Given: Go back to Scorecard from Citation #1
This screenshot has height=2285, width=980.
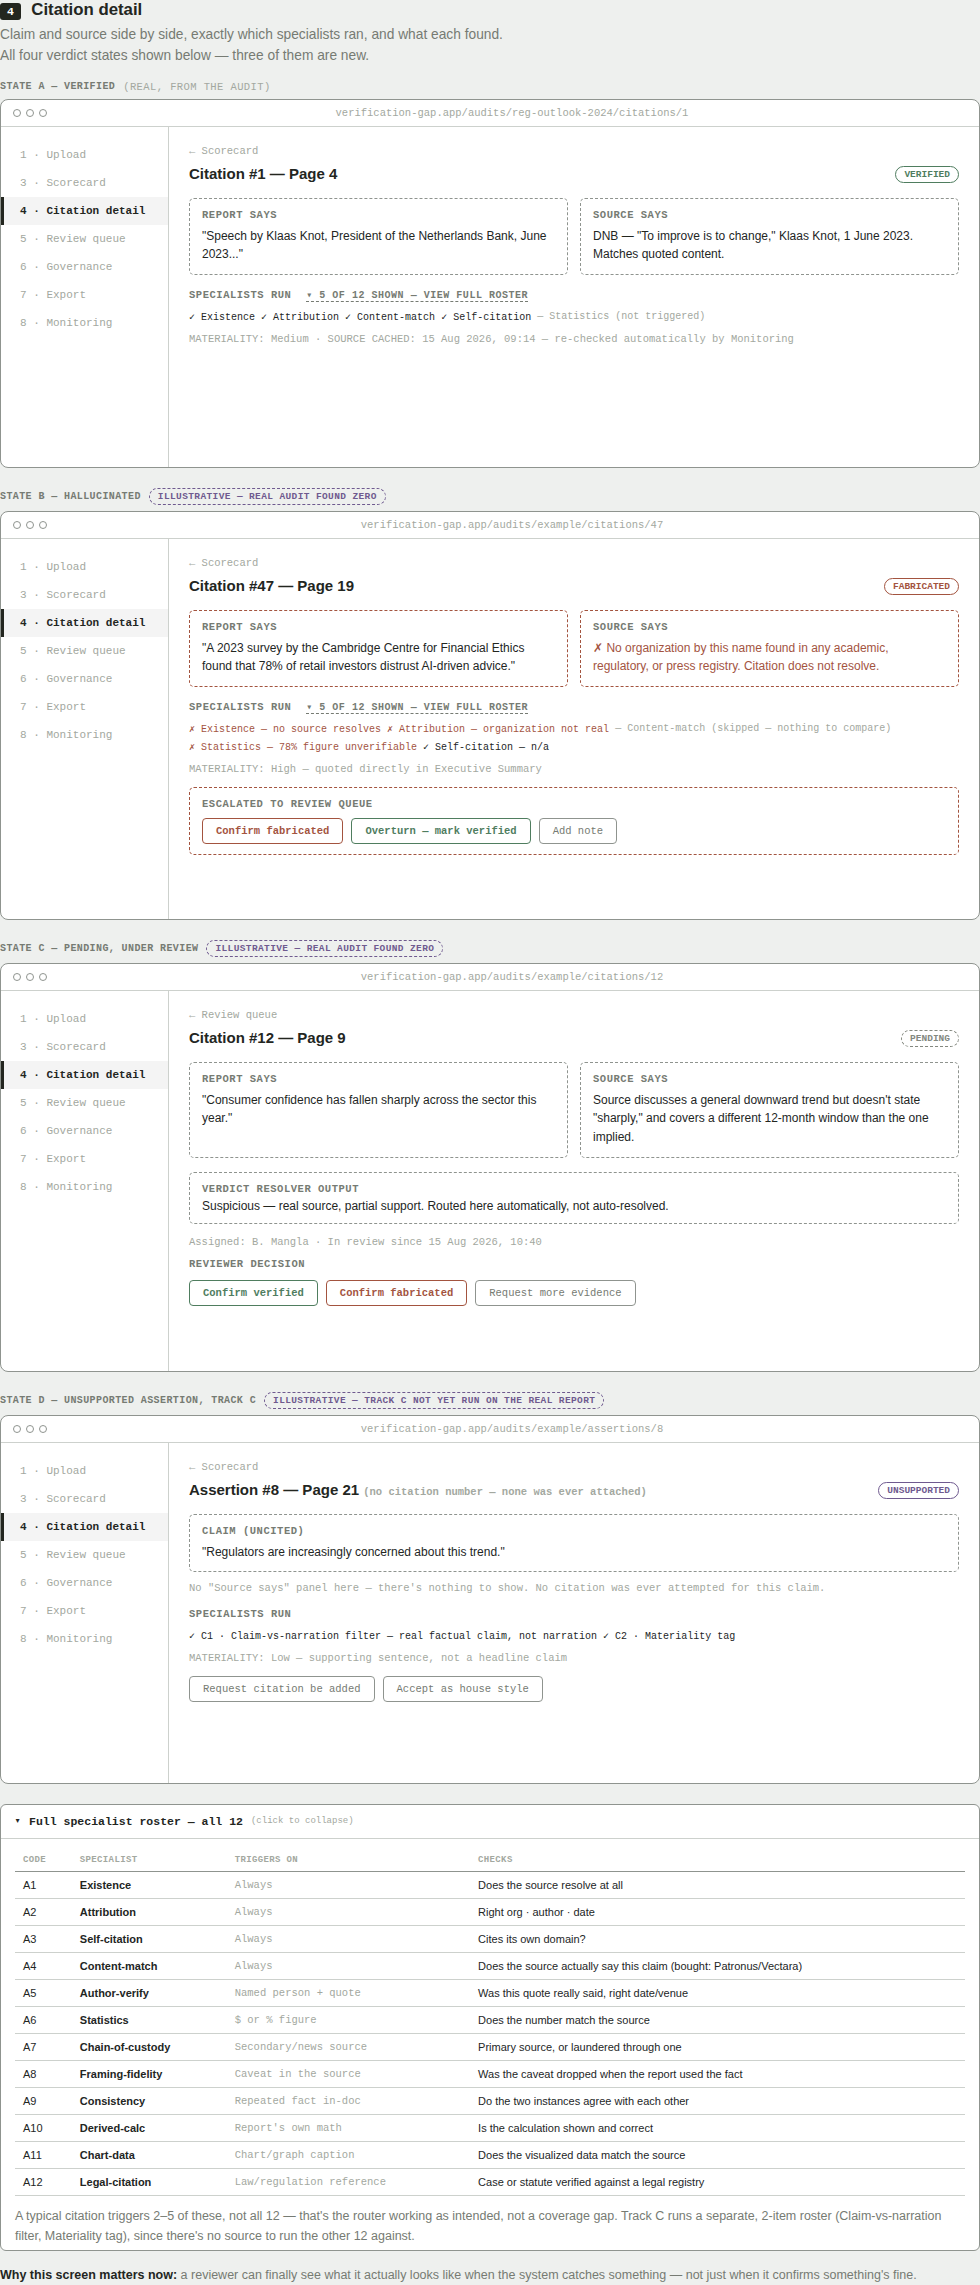Looking at the screenshot, I should pos(223,151).
